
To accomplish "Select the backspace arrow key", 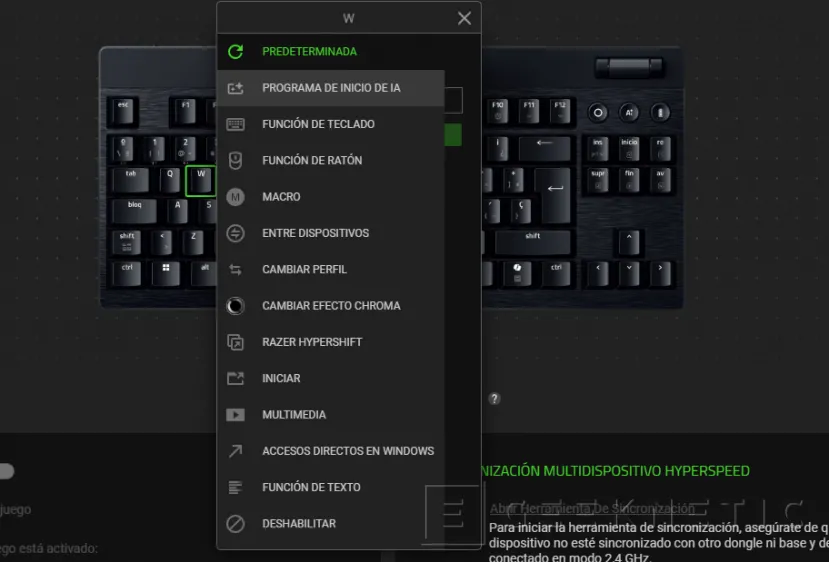I will (545, 149).
